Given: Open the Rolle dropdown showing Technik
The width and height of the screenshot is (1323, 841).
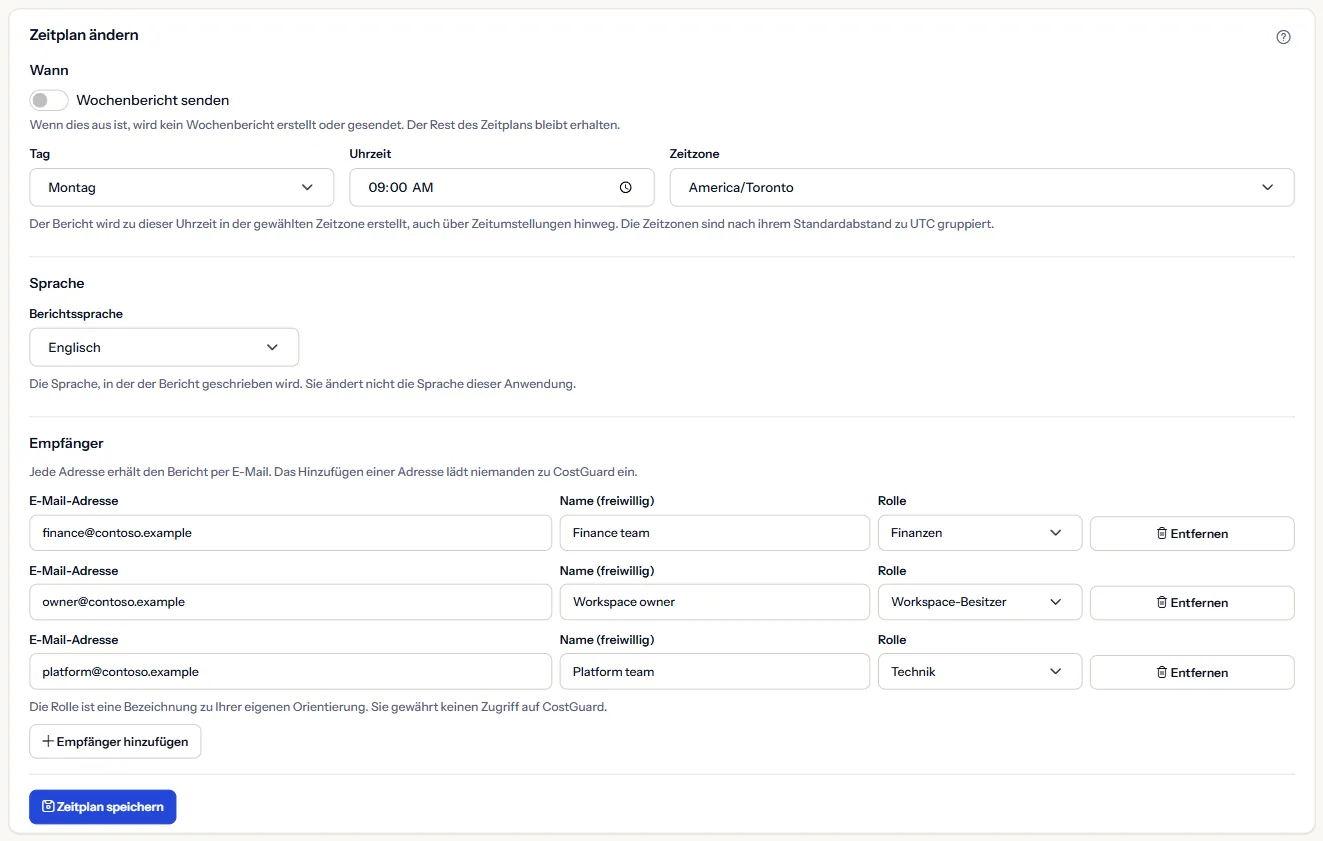Looking at the screenshot, I should coord(980,672).
